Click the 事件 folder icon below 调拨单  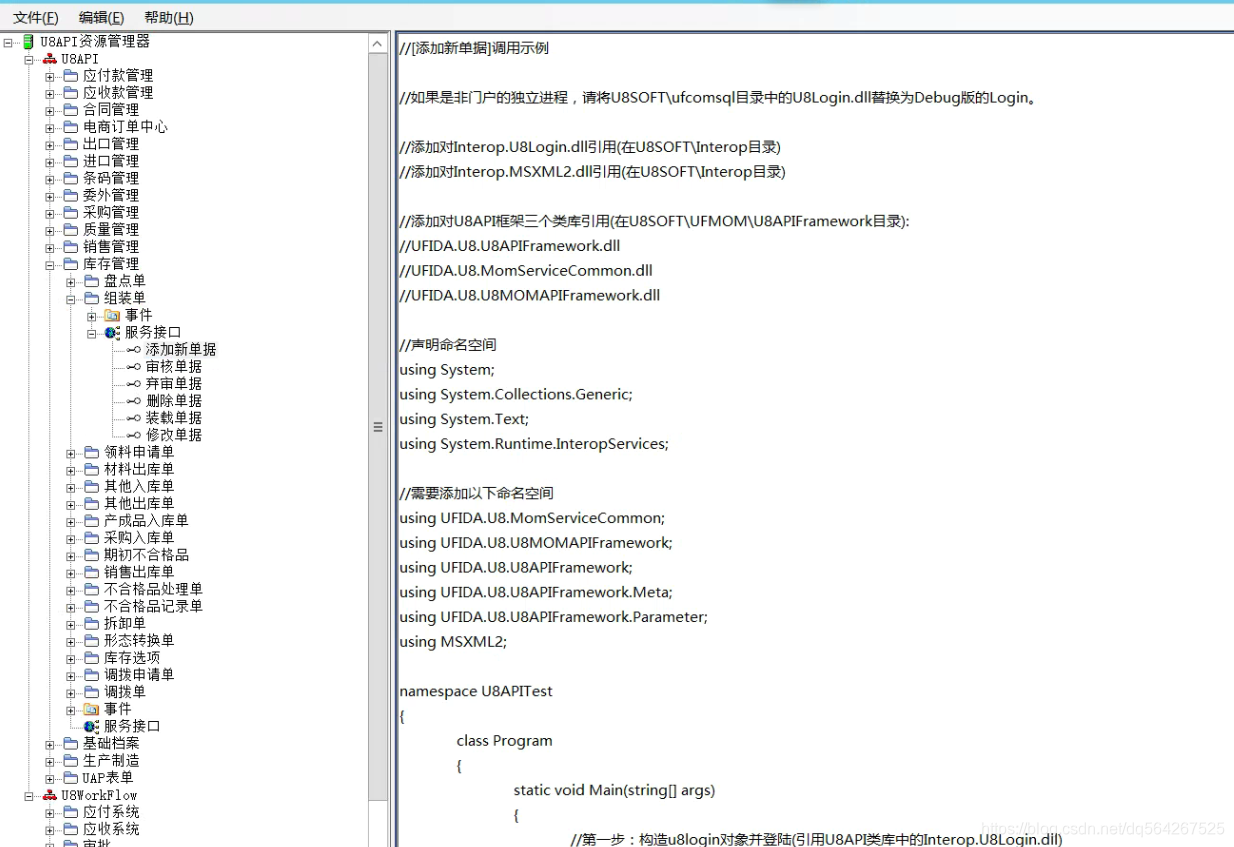coord(91,709)
